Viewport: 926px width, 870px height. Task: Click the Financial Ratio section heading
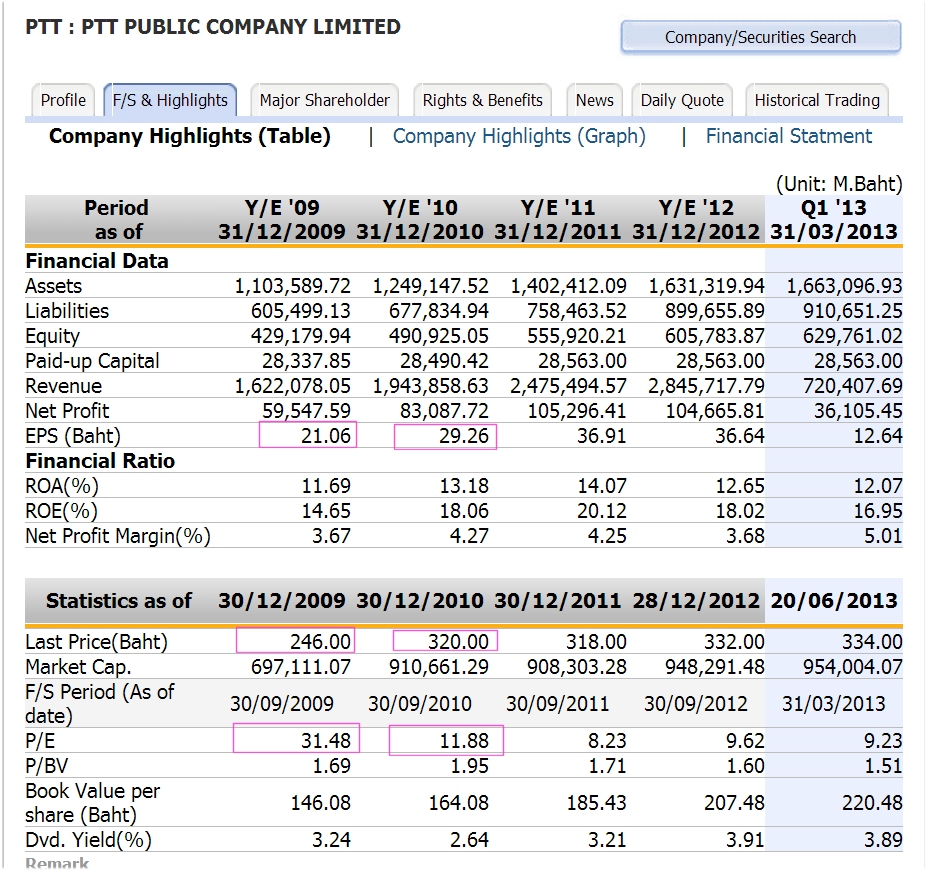coord(100,461)
